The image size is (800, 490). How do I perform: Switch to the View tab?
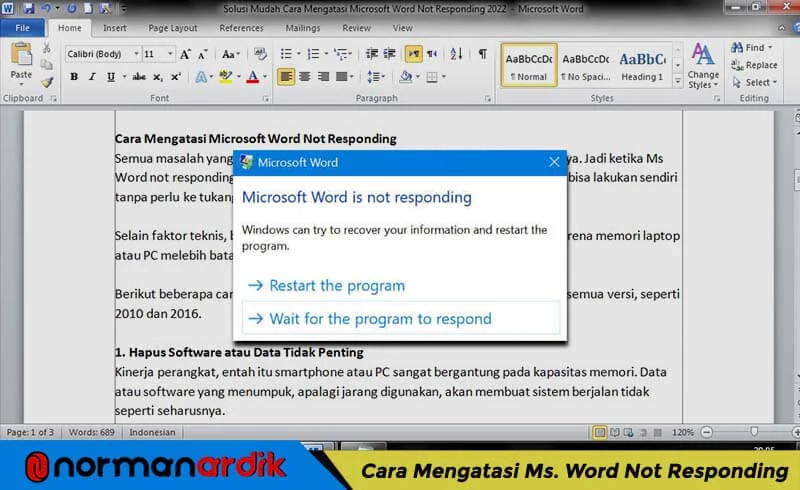click(x=402, y=28)
